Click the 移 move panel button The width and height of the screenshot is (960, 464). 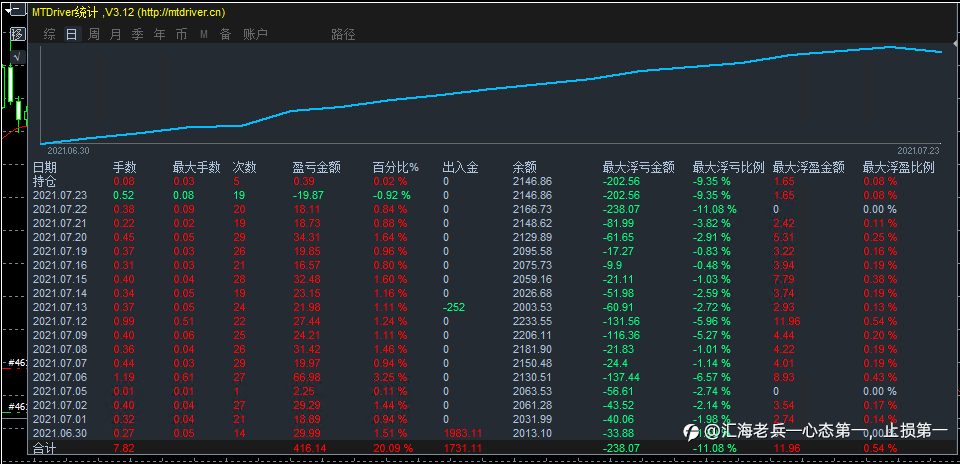(x=18, y=34)
